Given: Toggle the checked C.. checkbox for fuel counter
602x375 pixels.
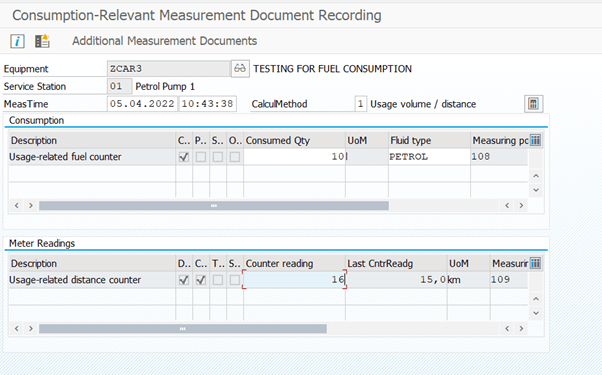Looking at the screenshot, I should click(184, 157).
